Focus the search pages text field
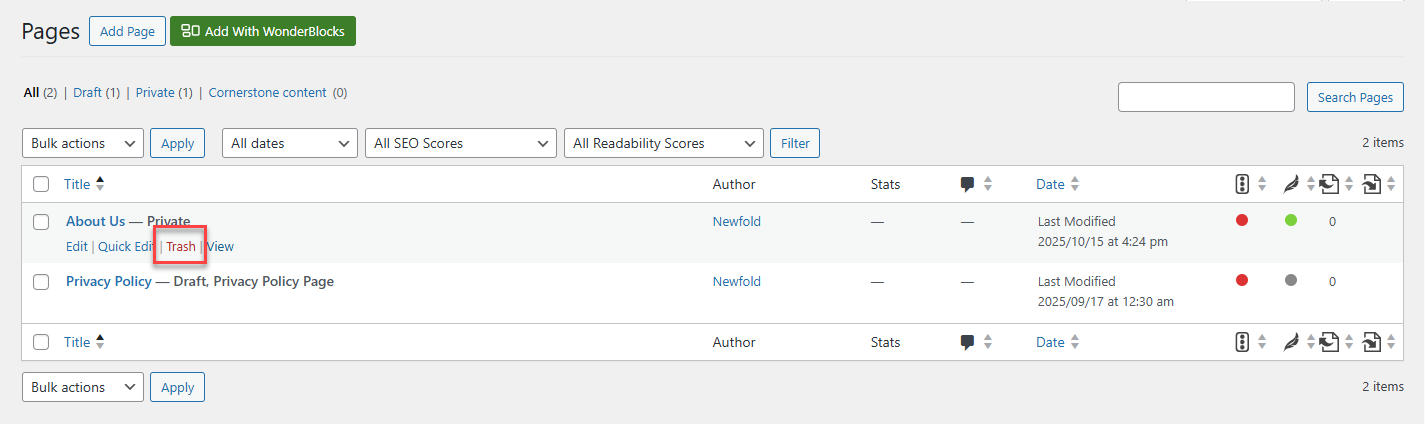Screen dimensions: 1425x424 coord(1206,97)
